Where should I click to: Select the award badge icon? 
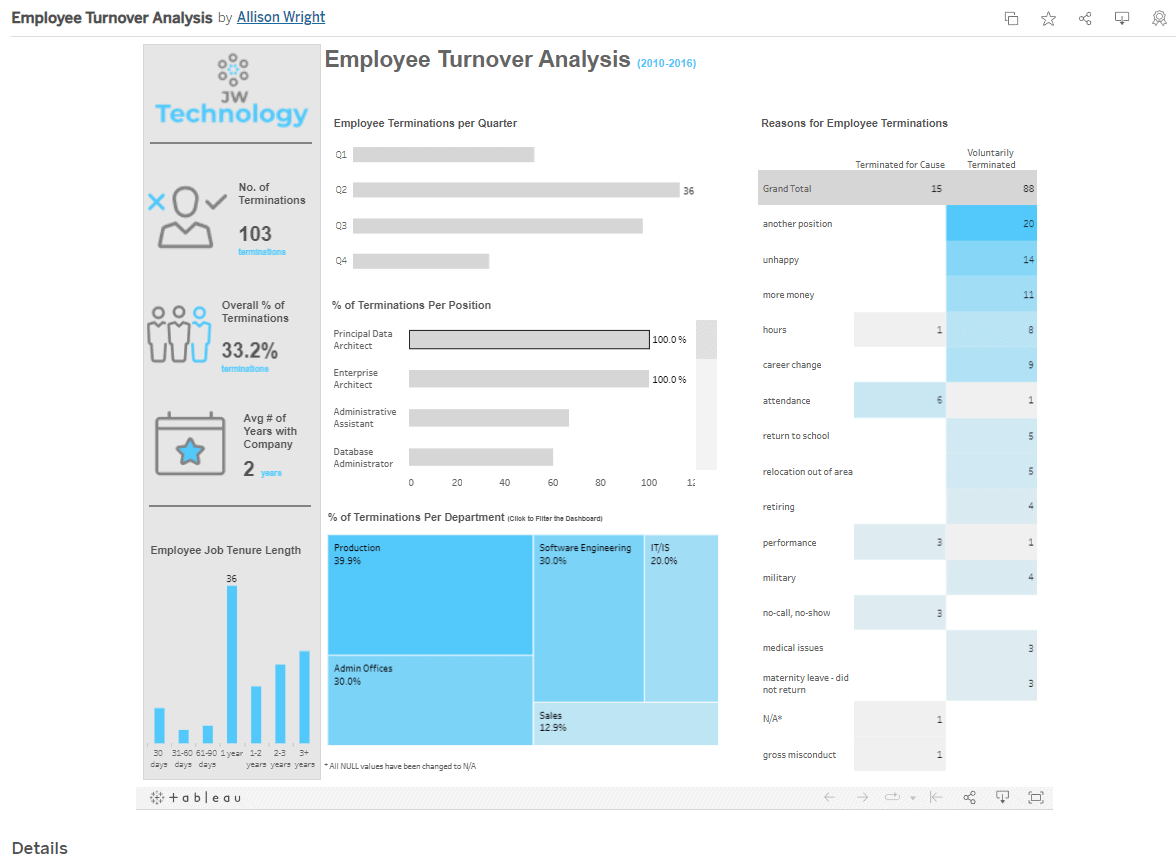tap(1159, 18)
